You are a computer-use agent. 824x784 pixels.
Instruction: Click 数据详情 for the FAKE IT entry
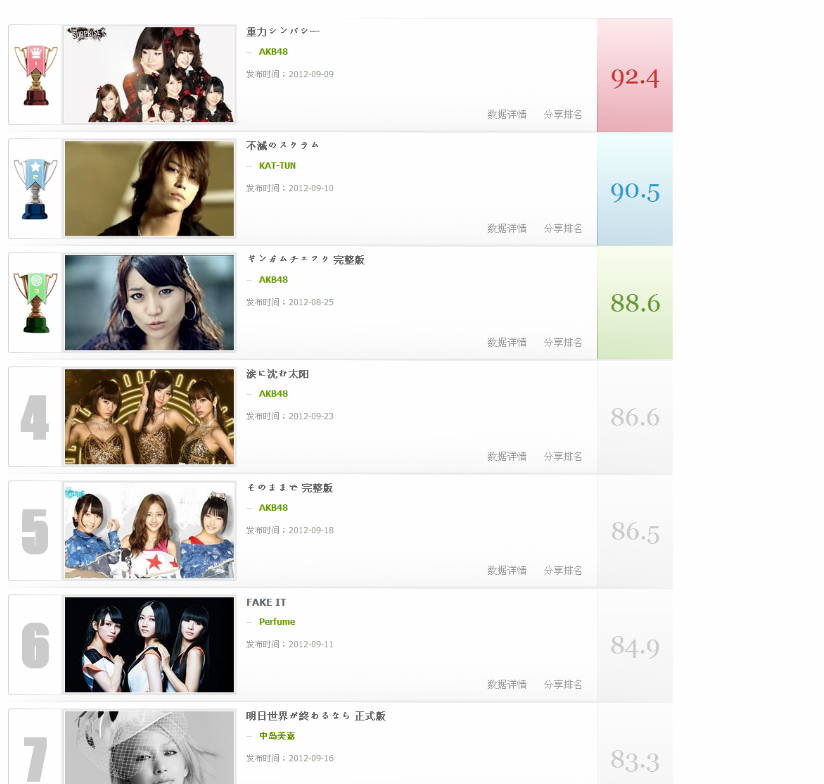(507, 684)
